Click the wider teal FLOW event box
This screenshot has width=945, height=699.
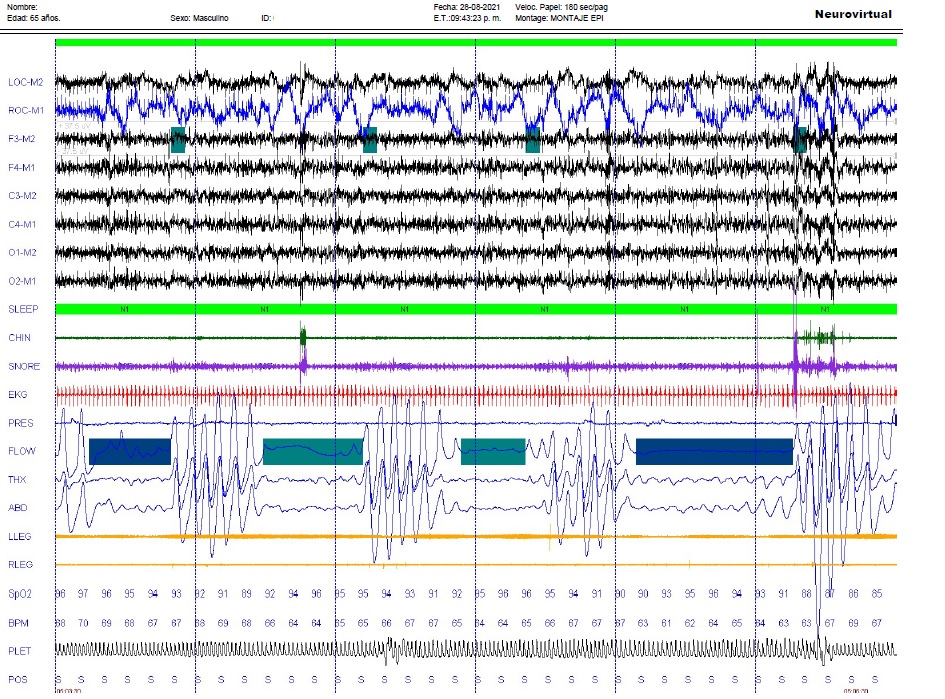pyautogui.click(x=313, y=451)
